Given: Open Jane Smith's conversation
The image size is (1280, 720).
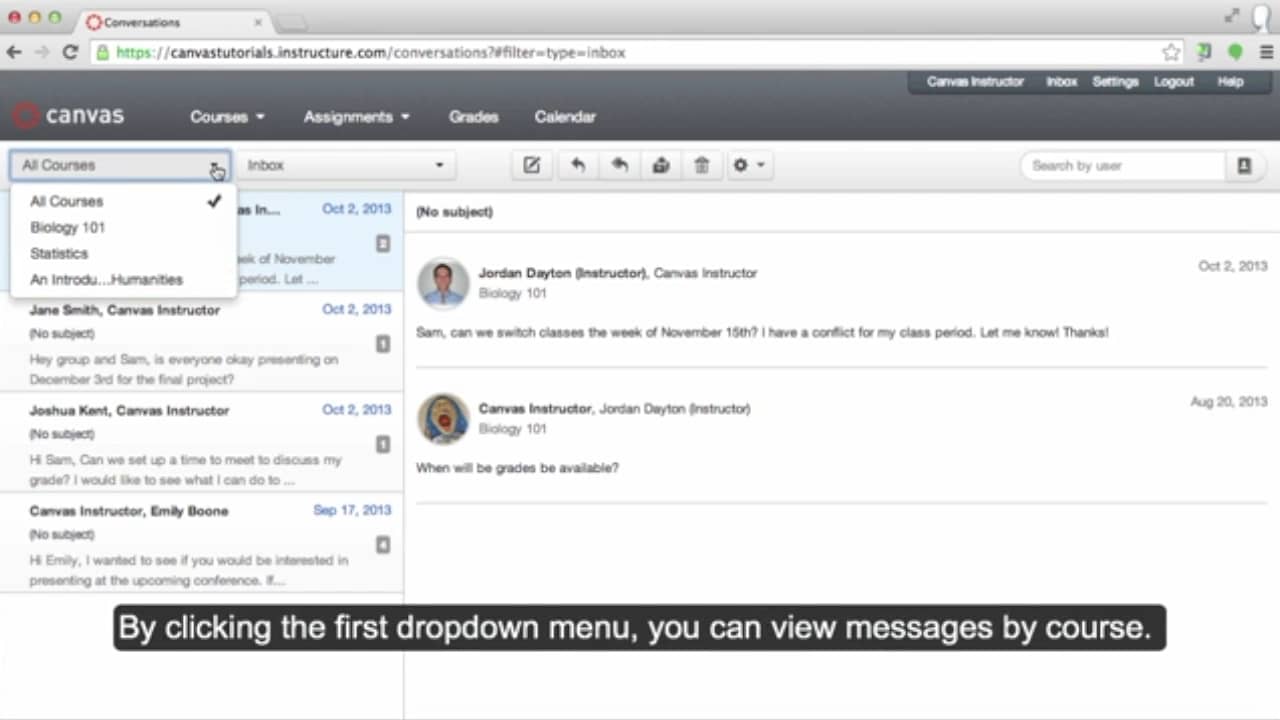Looking at the screenshot, I should pyautogui.click(x=201, y=342).
